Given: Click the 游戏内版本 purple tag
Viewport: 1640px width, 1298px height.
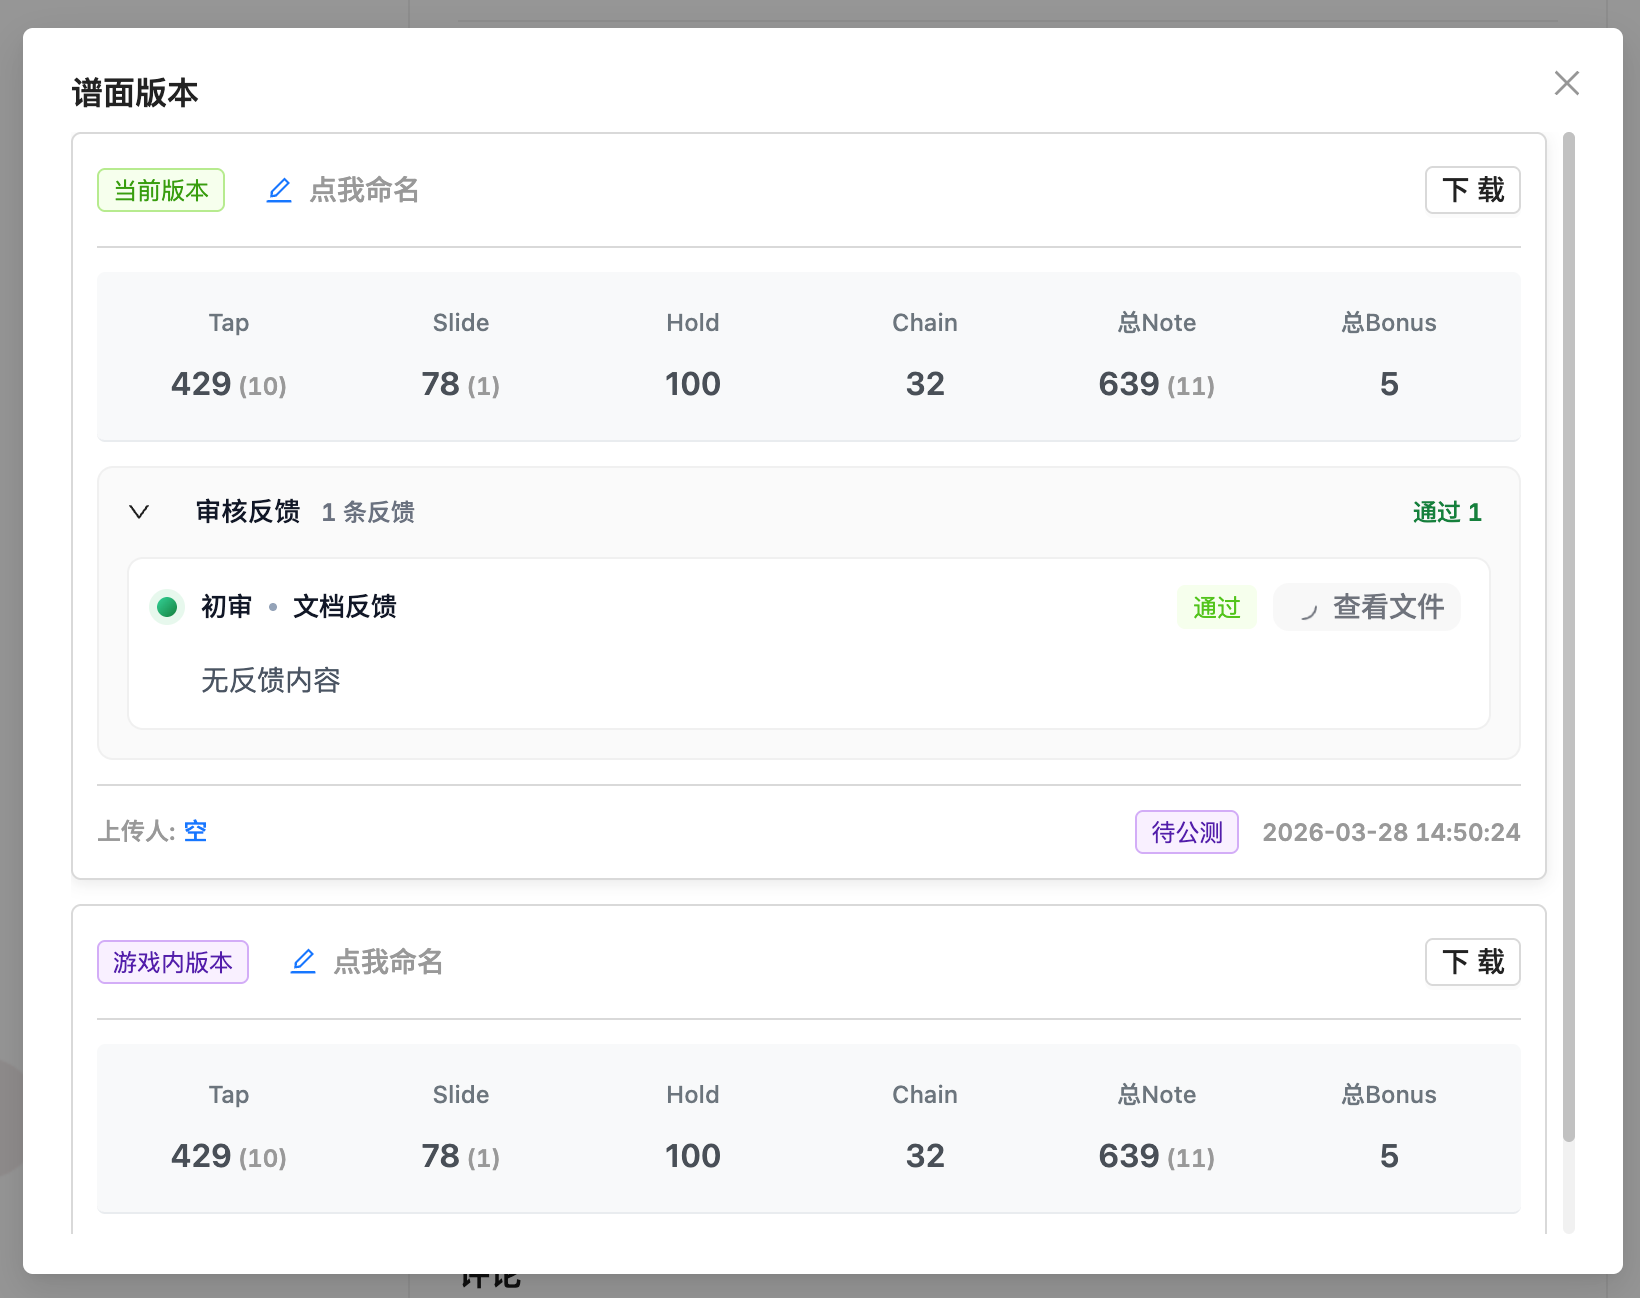Looking at the screenshot, I should coord(172,962).
